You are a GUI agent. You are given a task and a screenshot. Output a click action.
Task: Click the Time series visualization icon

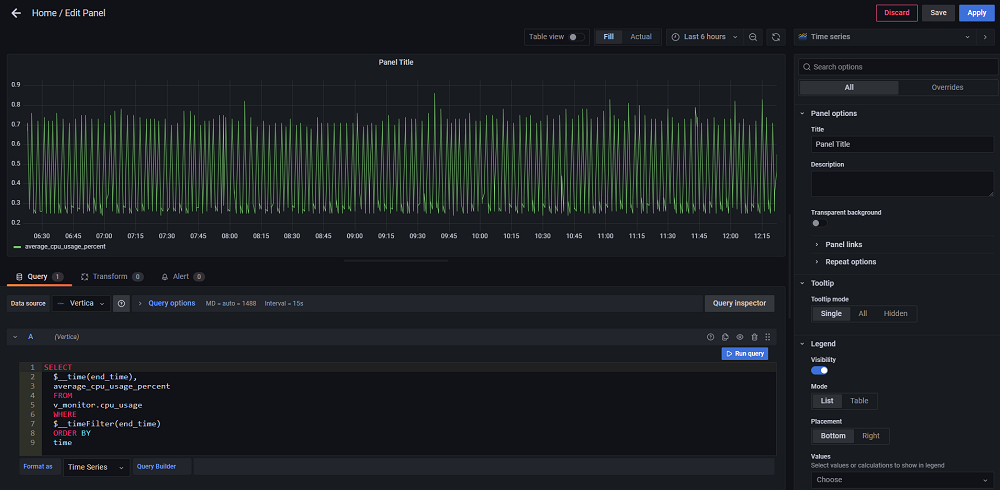[803, 37]
